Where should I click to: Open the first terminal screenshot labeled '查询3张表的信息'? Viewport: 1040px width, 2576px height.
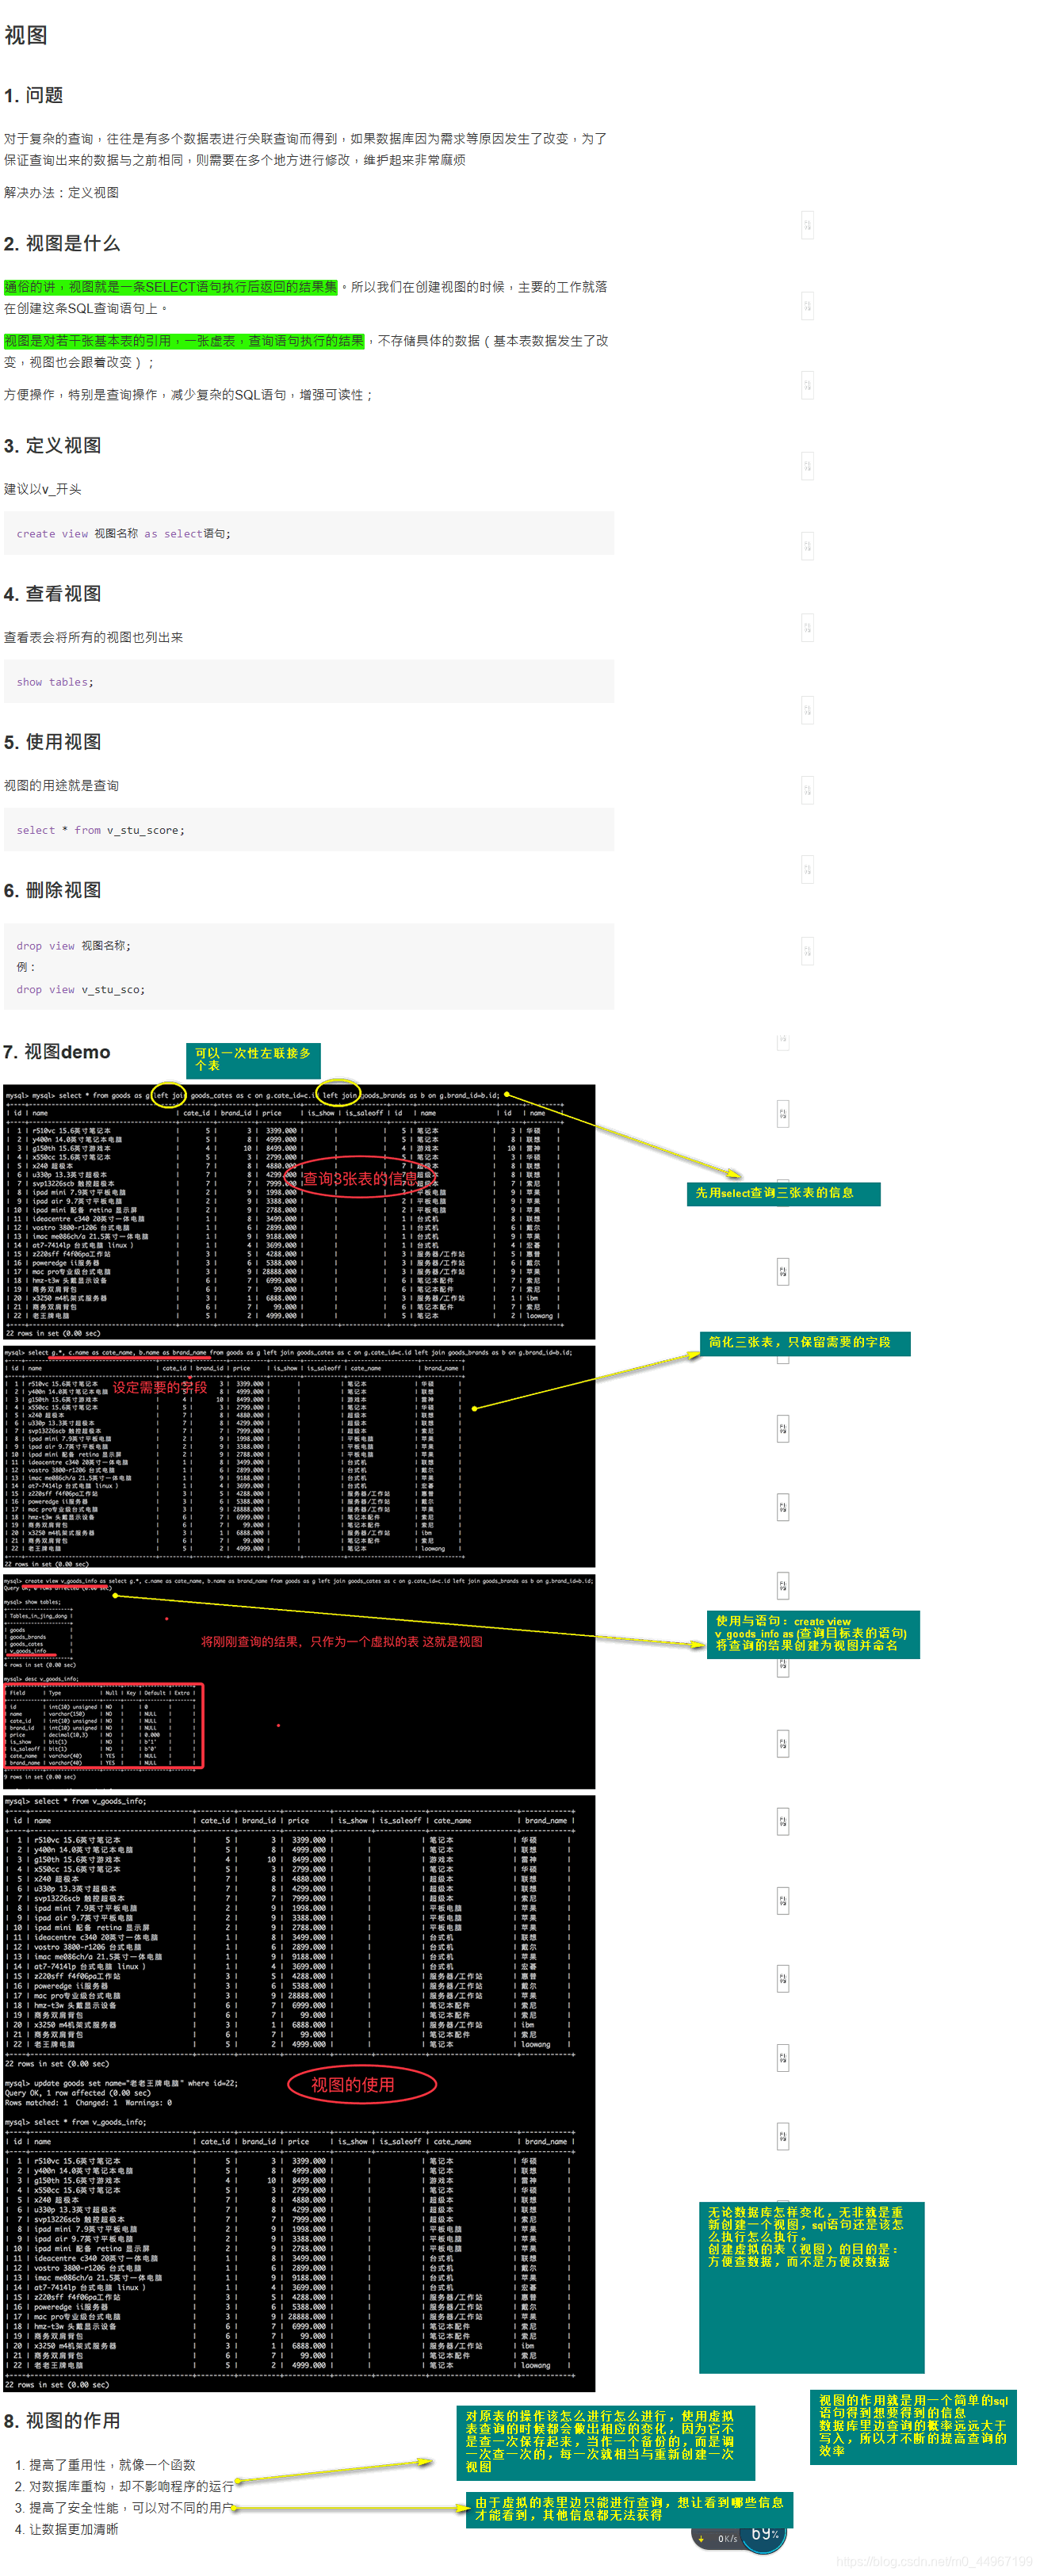click(x=299, y=1211)
